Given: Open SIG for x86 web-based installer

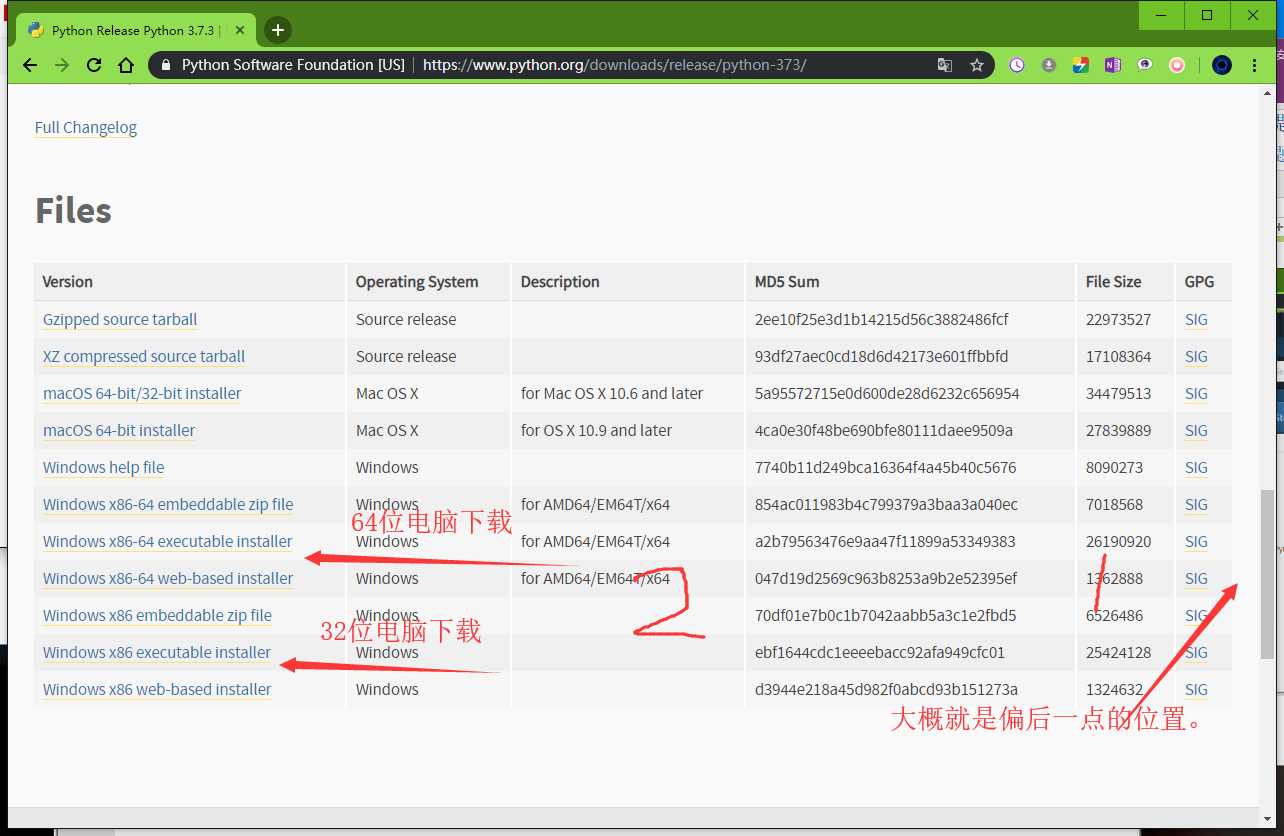Looking at the screenshot, I should [1196, 690].
